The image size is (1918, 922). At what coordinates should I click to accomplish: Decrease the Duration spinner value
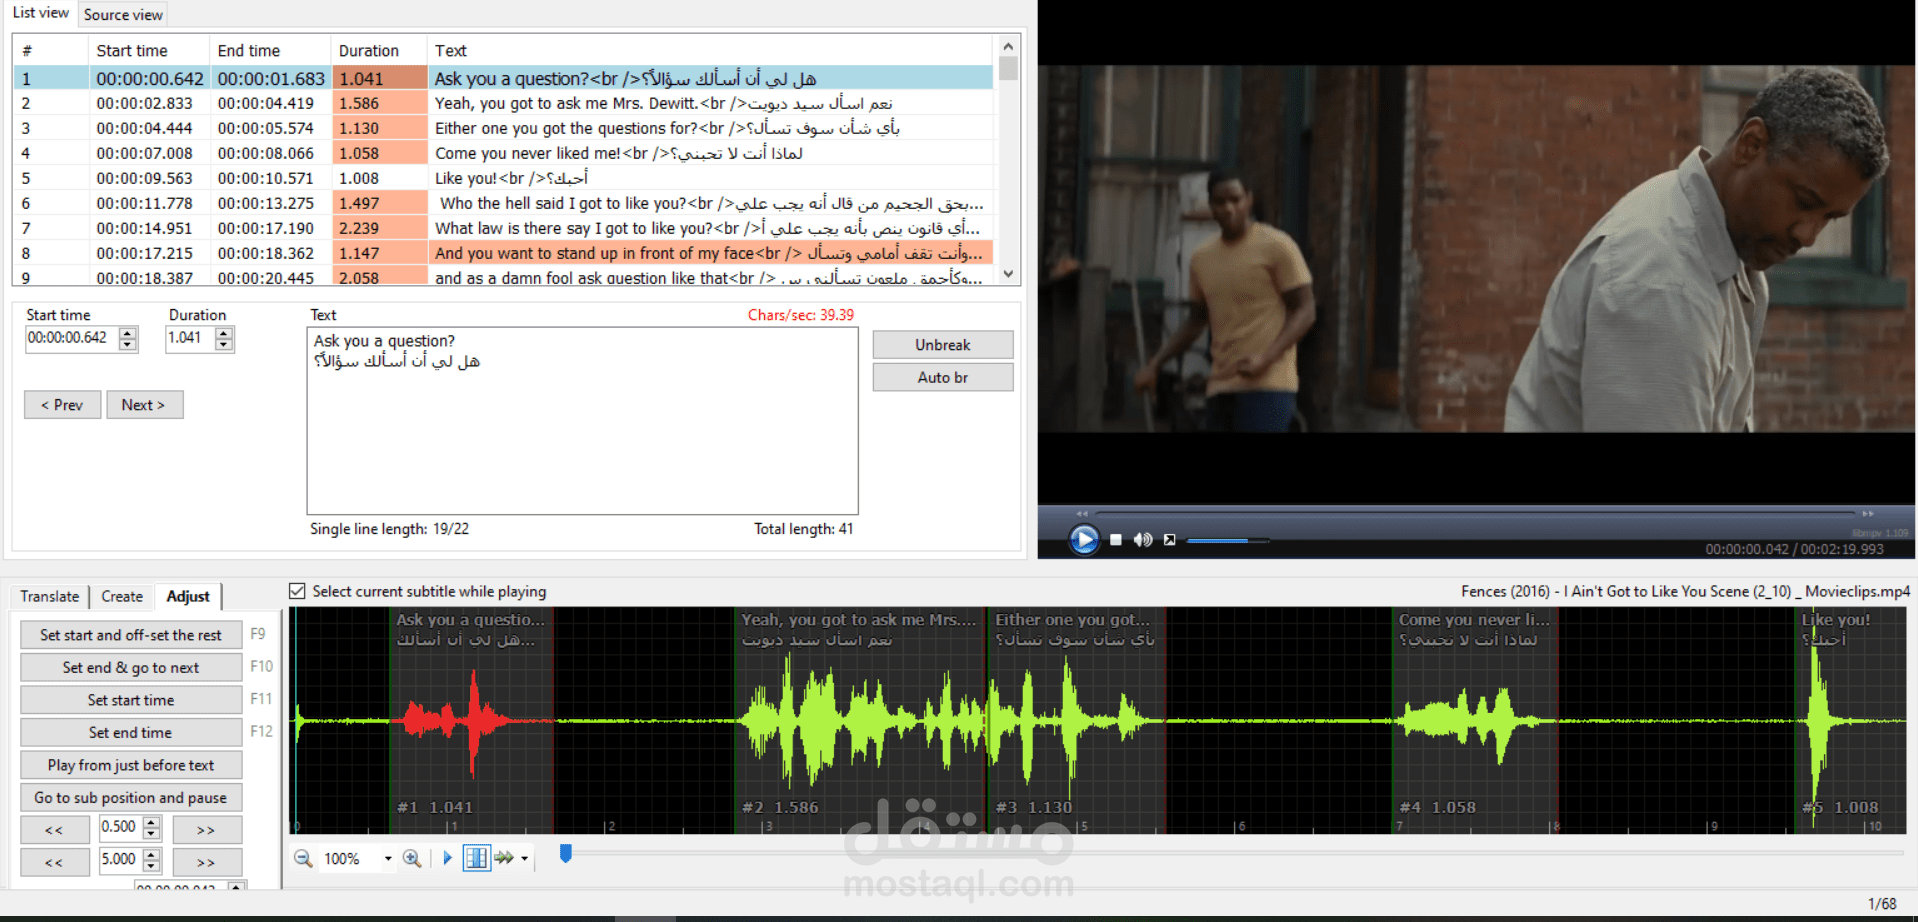[224, 345]
